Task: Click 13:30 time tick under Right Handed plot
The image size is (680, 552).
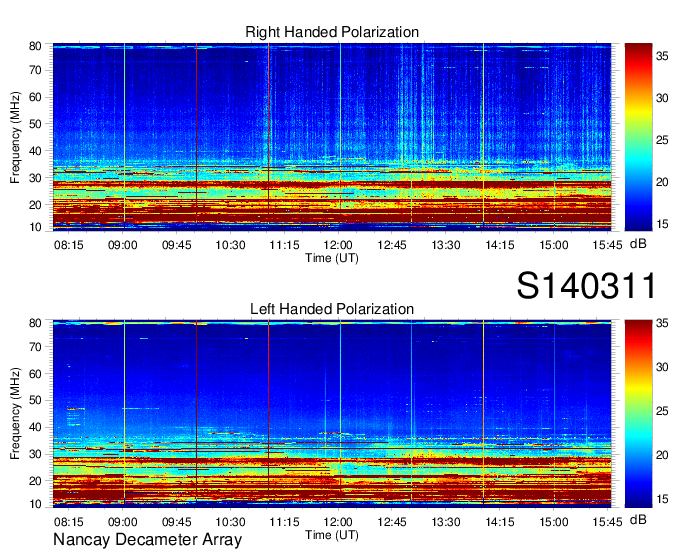Action: click(x=446, y=245)
